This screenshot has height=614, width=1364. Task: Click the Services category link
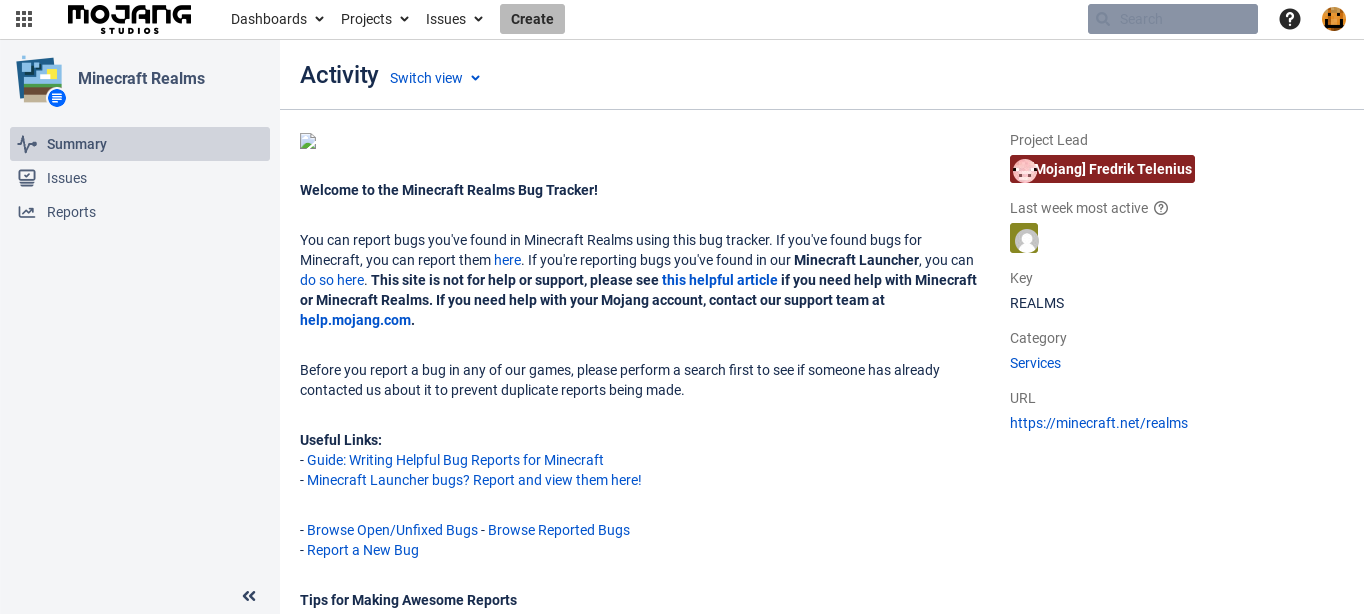click(x=1035, y=363)
